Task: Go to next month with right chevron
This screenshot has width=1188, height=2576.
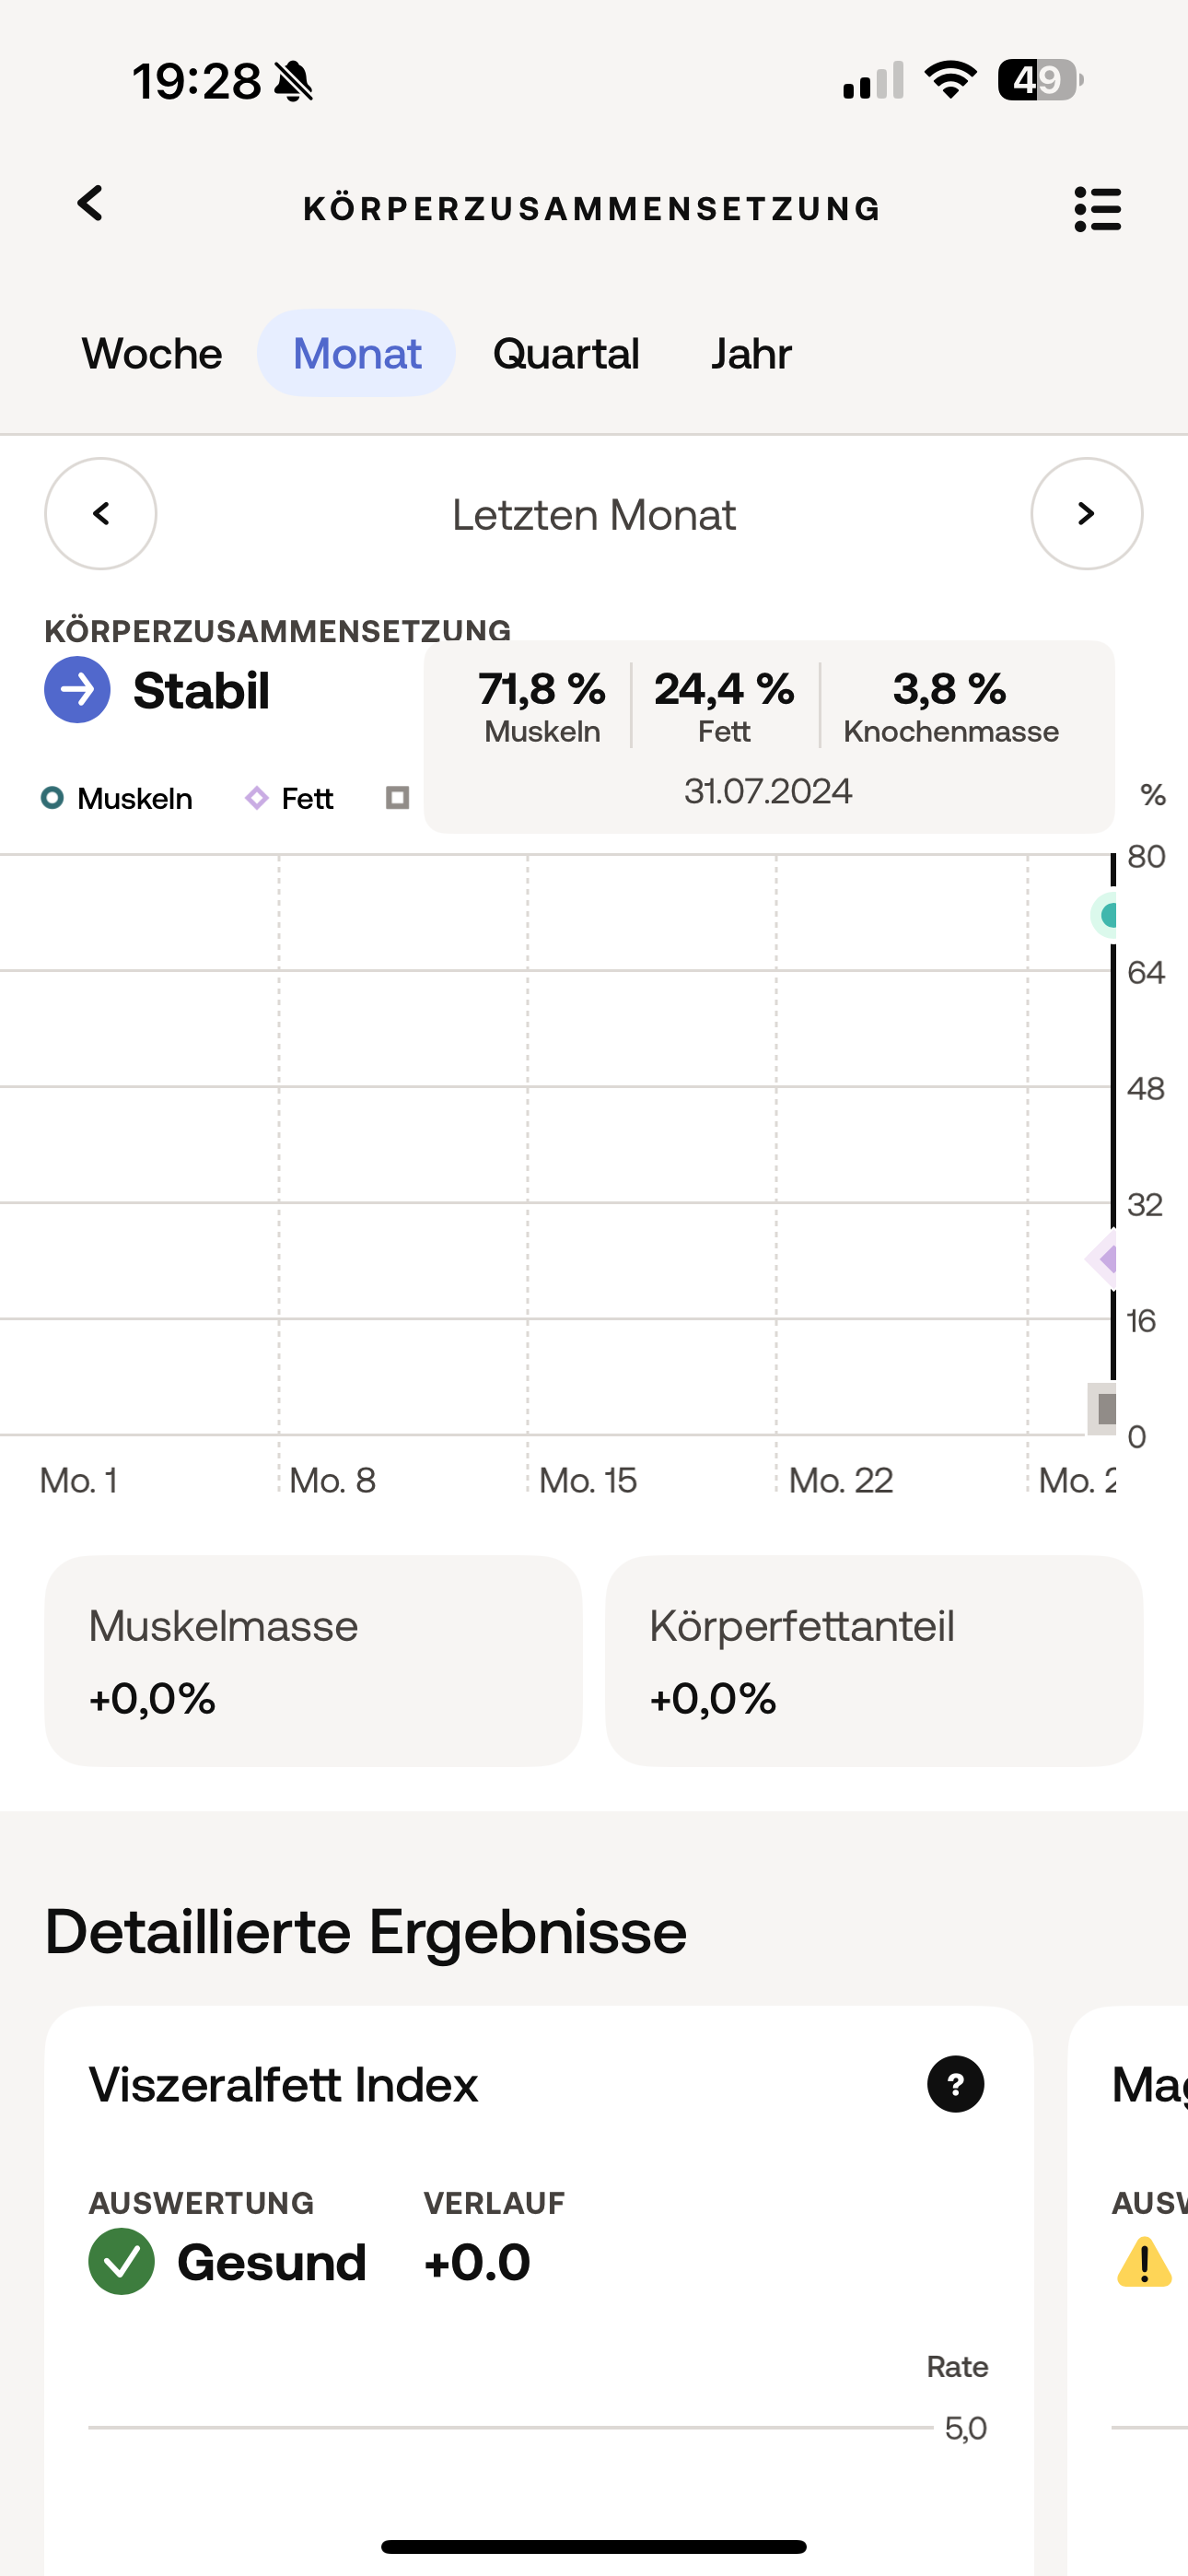Action: (x=1086, y=514)
